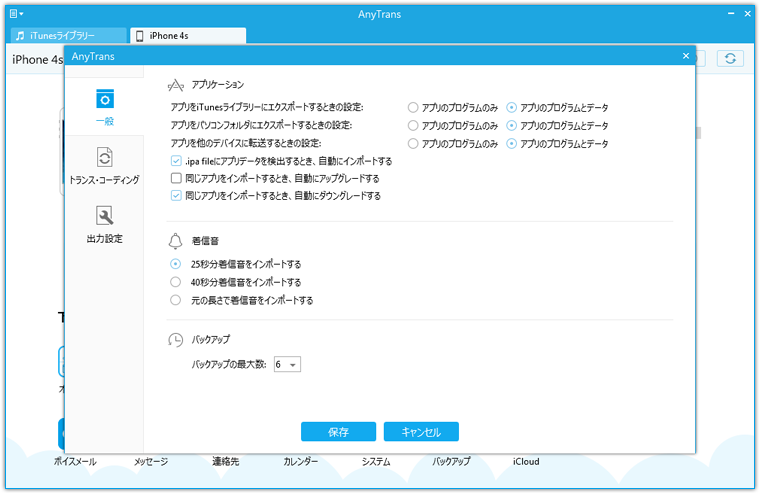Toggle .ipa file auto import checkbox
Screen dimensions: 760x494
coord(176,160)
